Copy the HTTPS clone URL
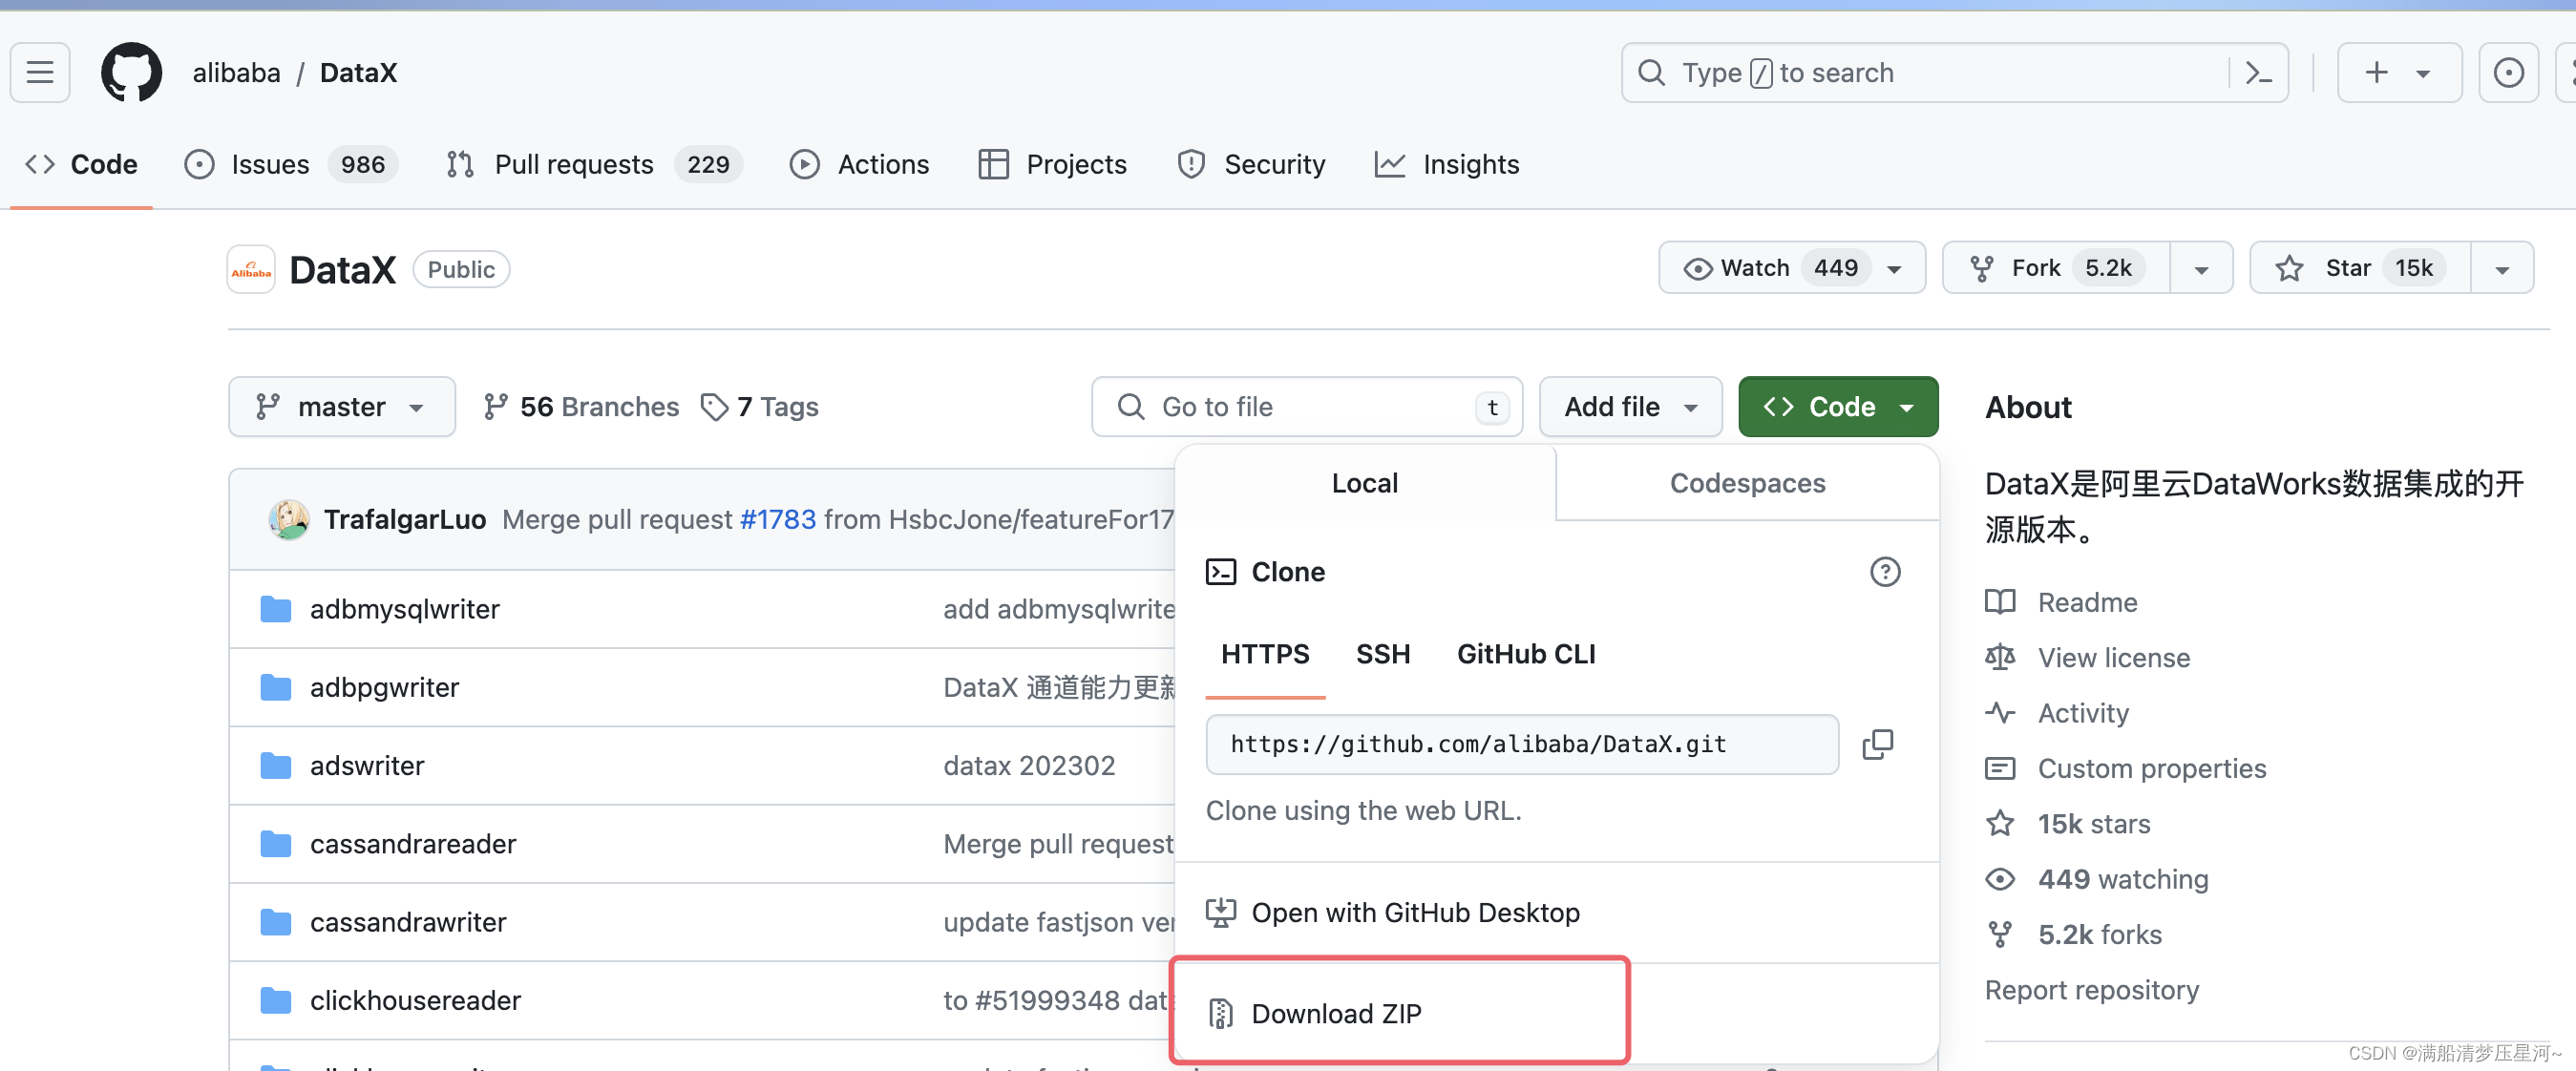This screenshot has height=1071, width=2576. coord(1877,744)
